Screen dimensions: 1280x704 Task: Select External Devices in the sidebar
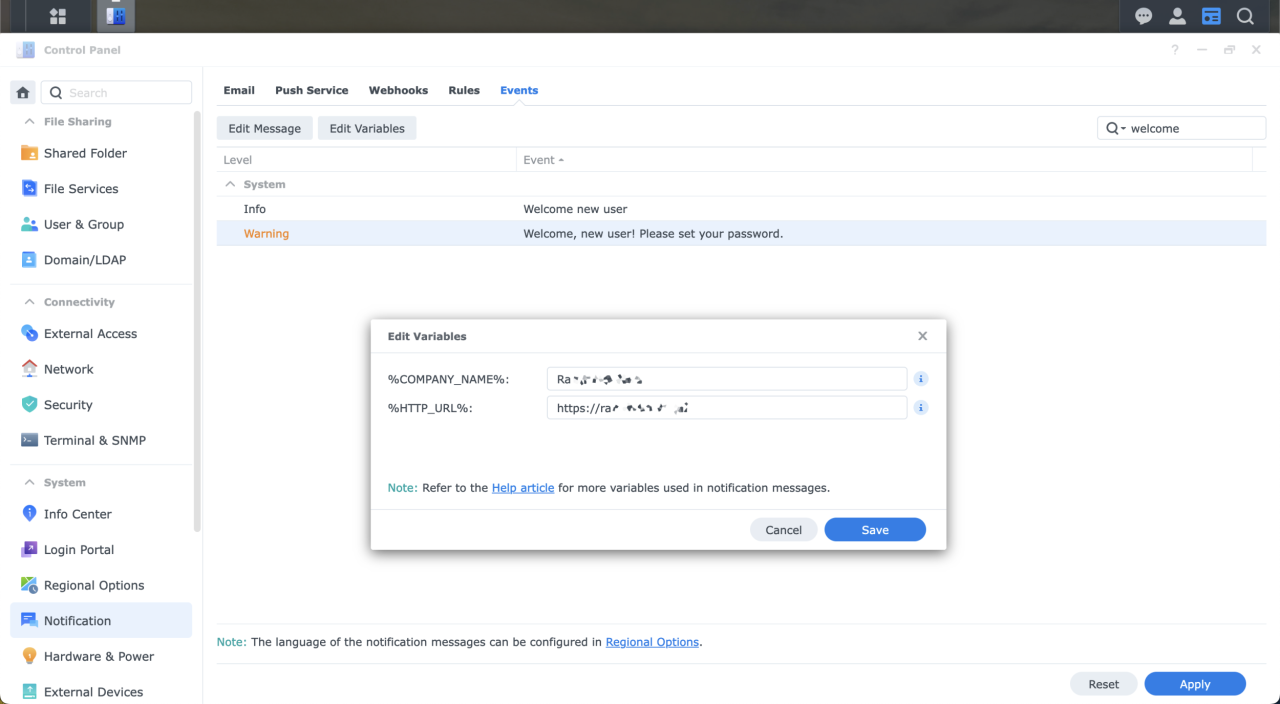(93, 691)
